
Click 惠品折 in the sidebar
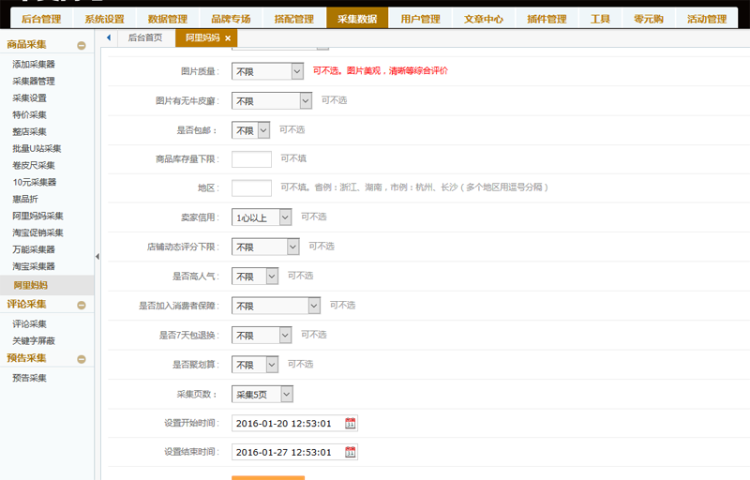(x=25, y=199)
